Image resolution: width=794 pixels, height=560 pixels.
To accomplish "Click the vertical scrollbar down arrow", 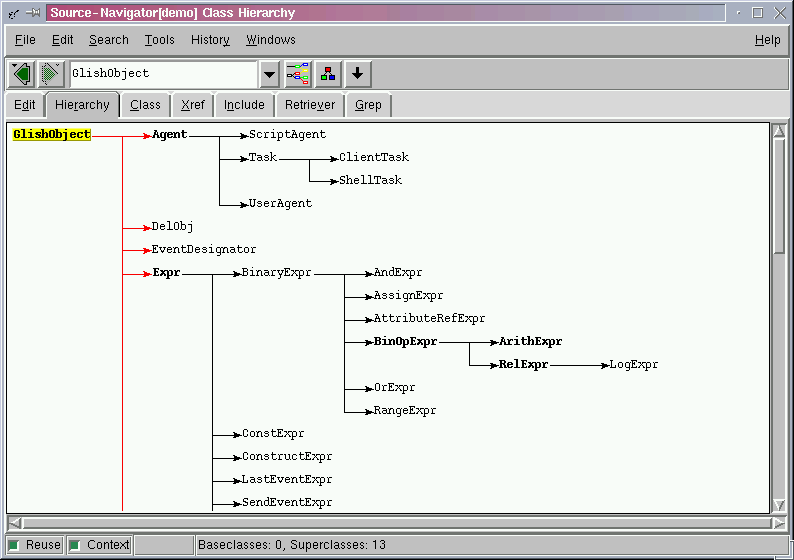I will click(780, 506).
